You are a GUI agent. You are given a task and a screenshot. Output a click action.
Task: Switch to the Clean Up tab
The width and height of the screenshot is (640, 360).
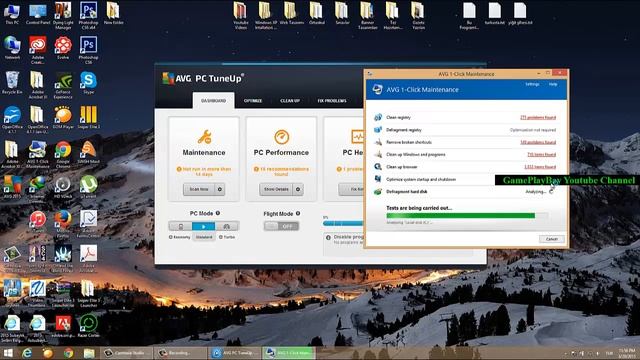290,100
